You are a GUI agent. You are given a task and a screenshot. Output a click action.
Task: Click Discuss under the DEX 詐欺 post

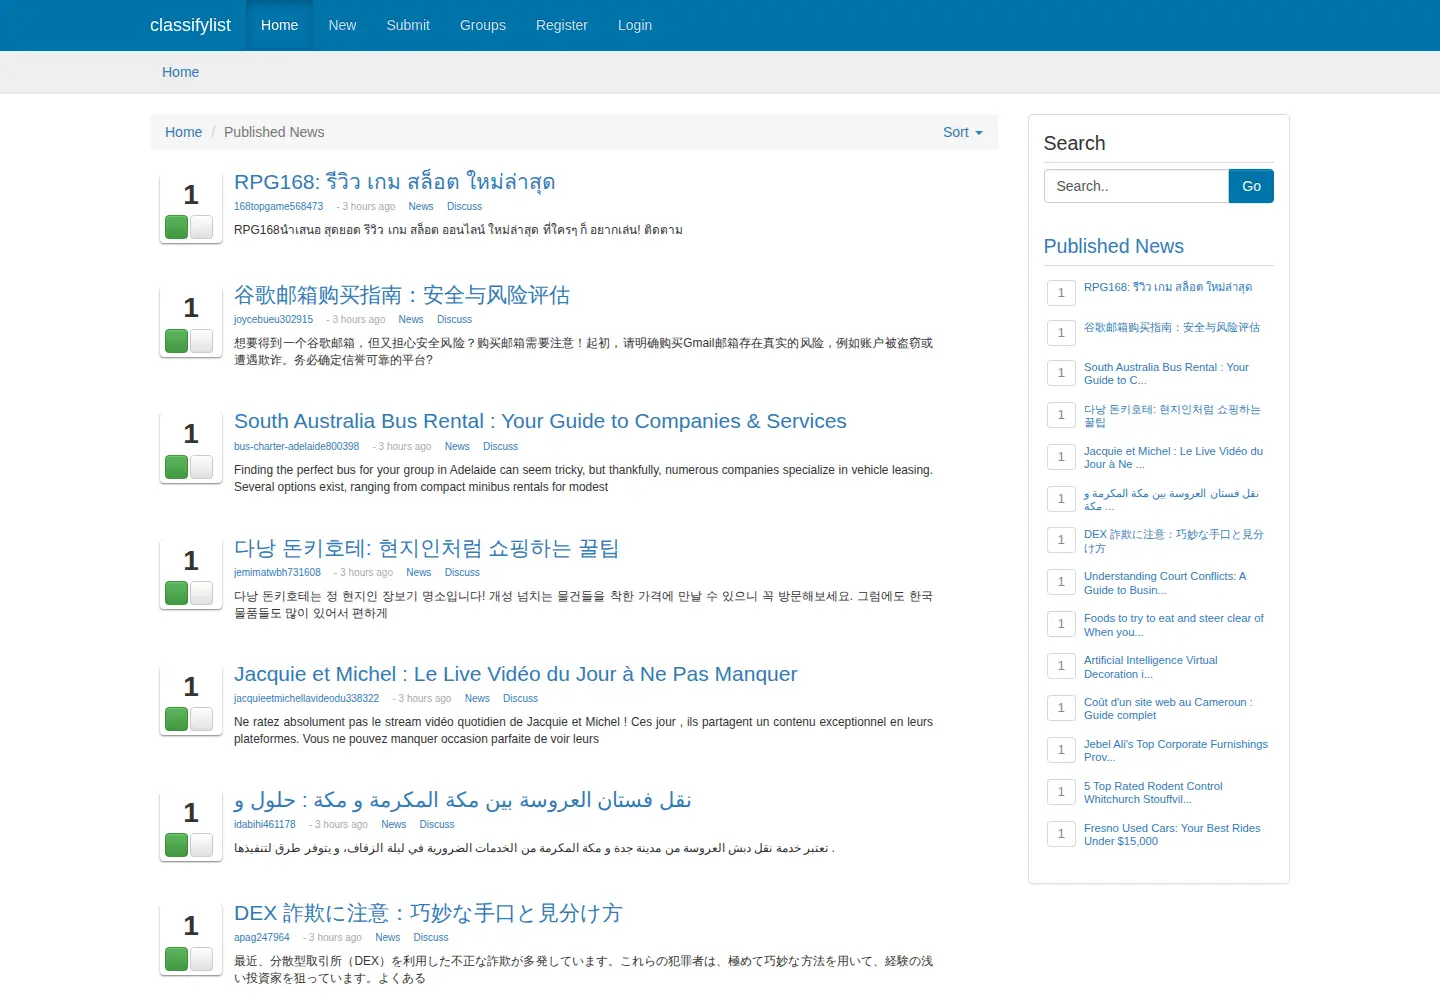tap(431, 938)
